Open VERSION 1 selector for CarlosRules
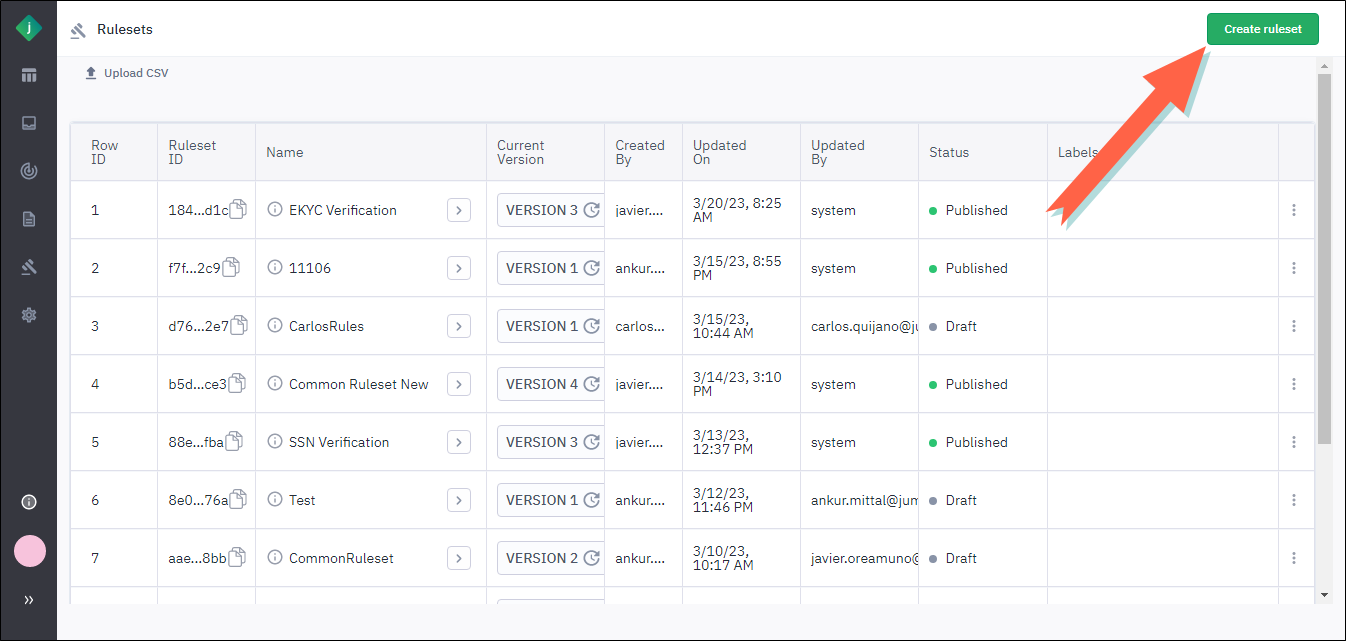 550,326
